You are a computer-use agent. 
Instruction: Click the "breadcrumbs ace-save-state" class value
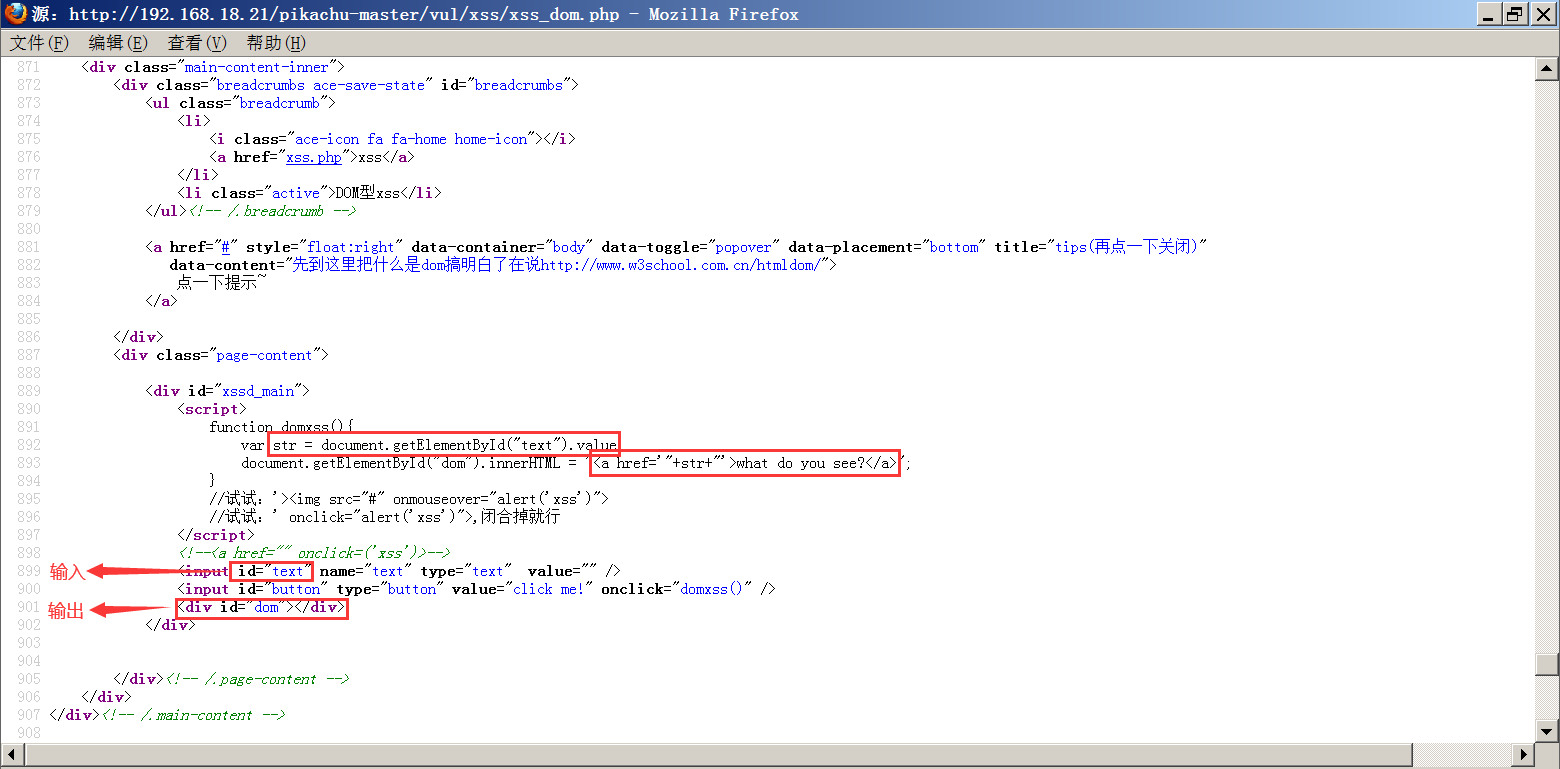pyautogui.click(x=320, y=85)
